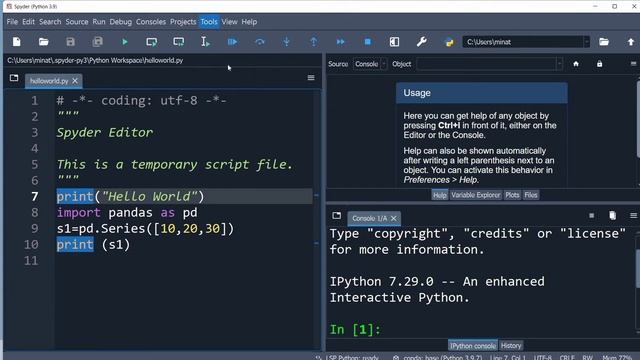Viewport: 640px width, 360px height.
Task: Run the current cell
Action: point(151,42)
